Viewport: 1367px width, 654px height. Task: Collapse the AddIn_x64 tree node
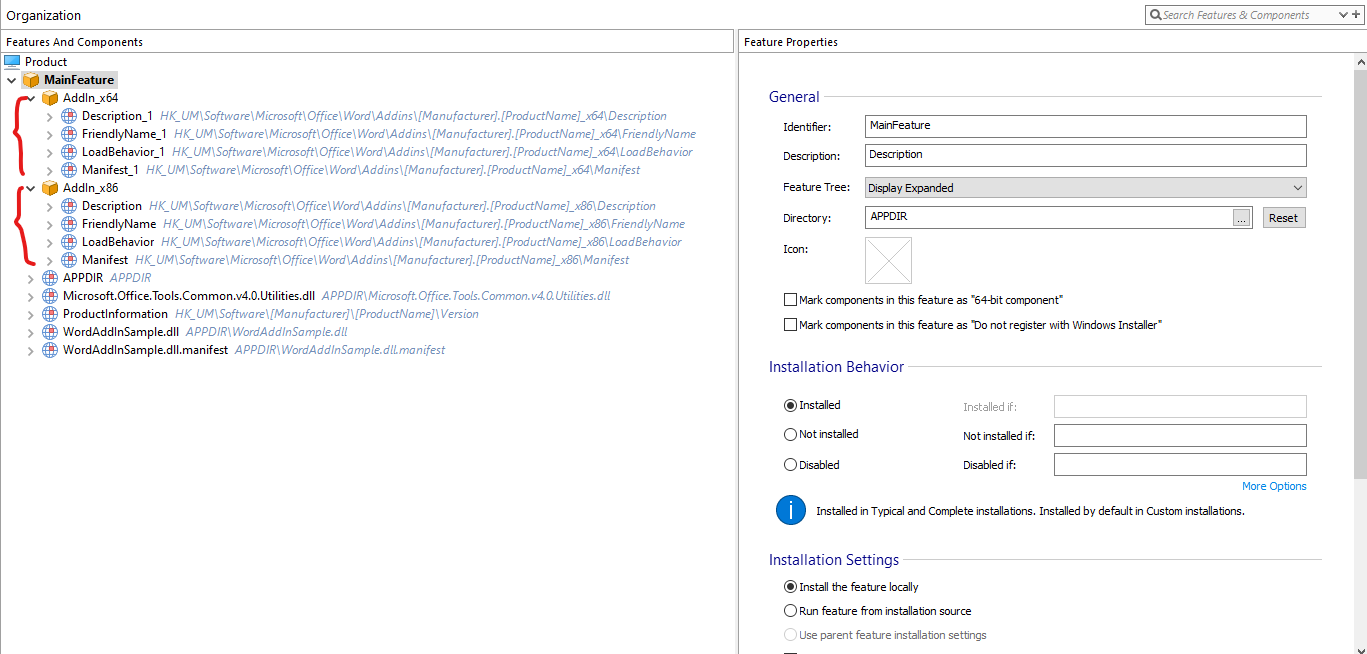30,98
